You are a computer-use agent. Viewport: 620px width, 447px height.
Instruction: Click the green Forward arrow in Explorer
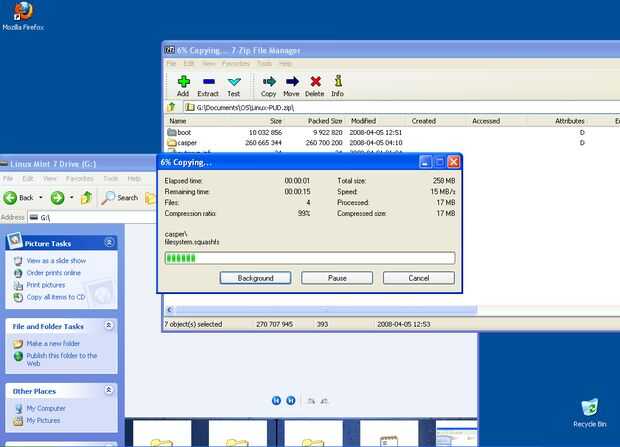coord(57,197)
